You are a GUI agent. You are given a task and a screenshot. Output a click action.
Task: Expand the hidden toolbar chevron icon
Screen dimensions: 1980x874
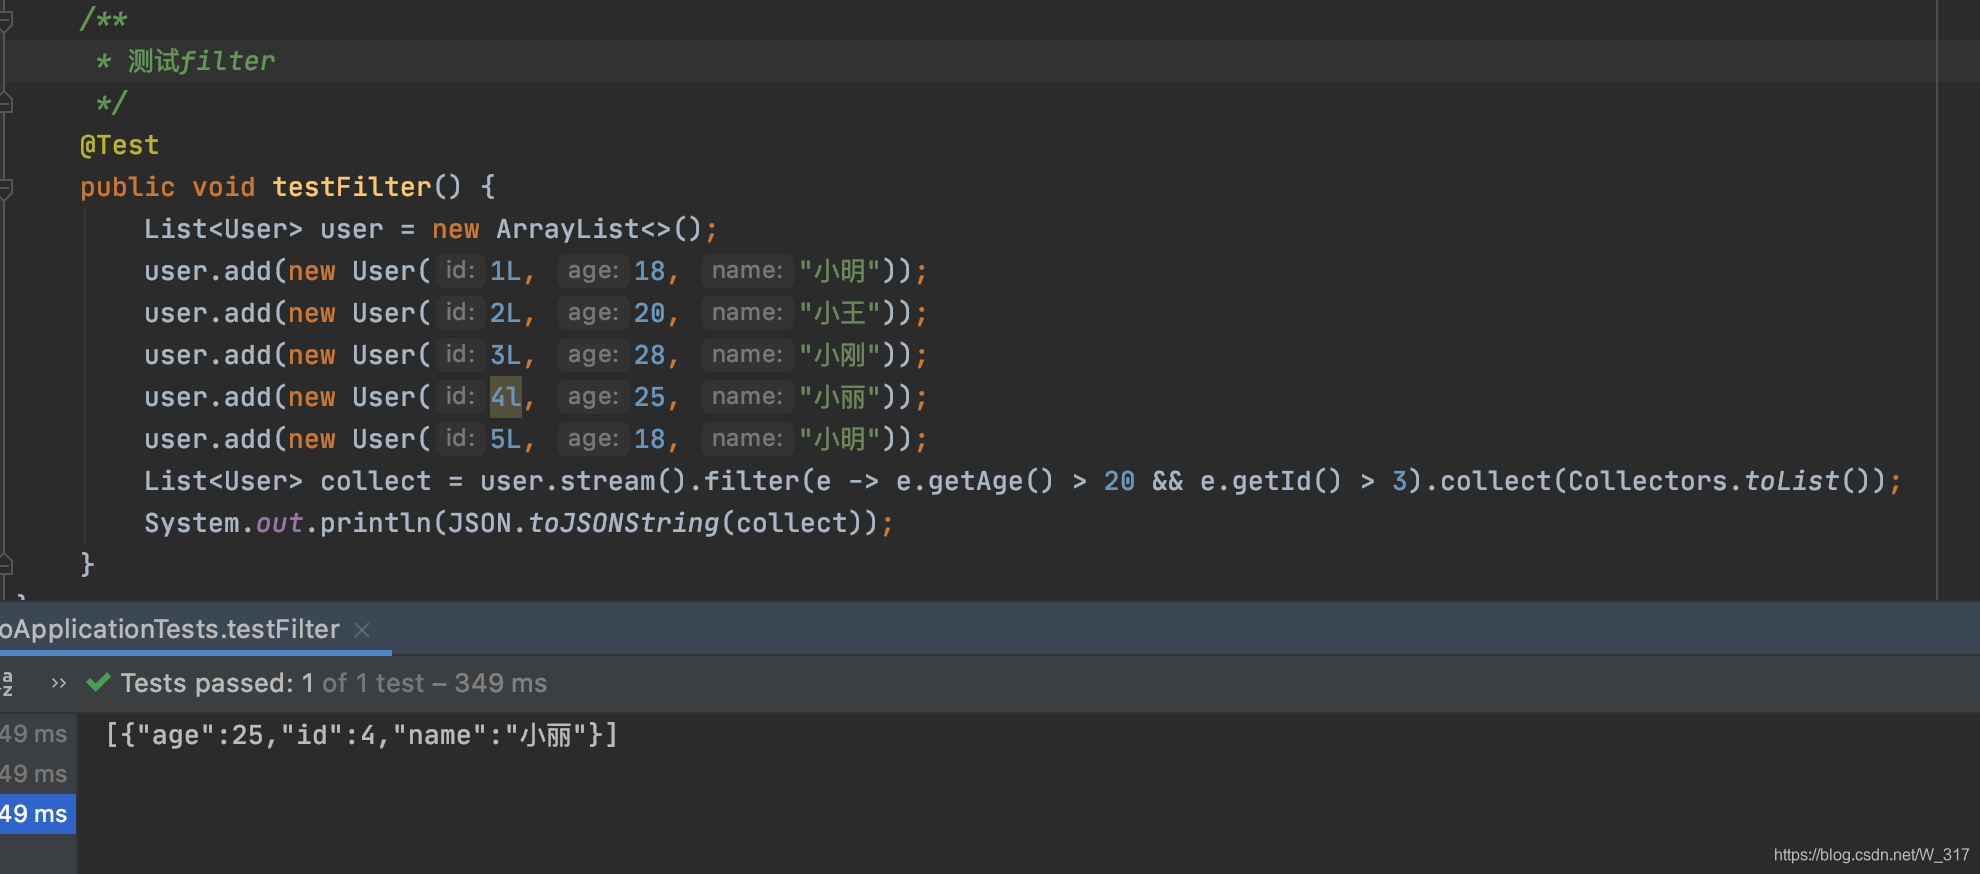coord(58,683)
